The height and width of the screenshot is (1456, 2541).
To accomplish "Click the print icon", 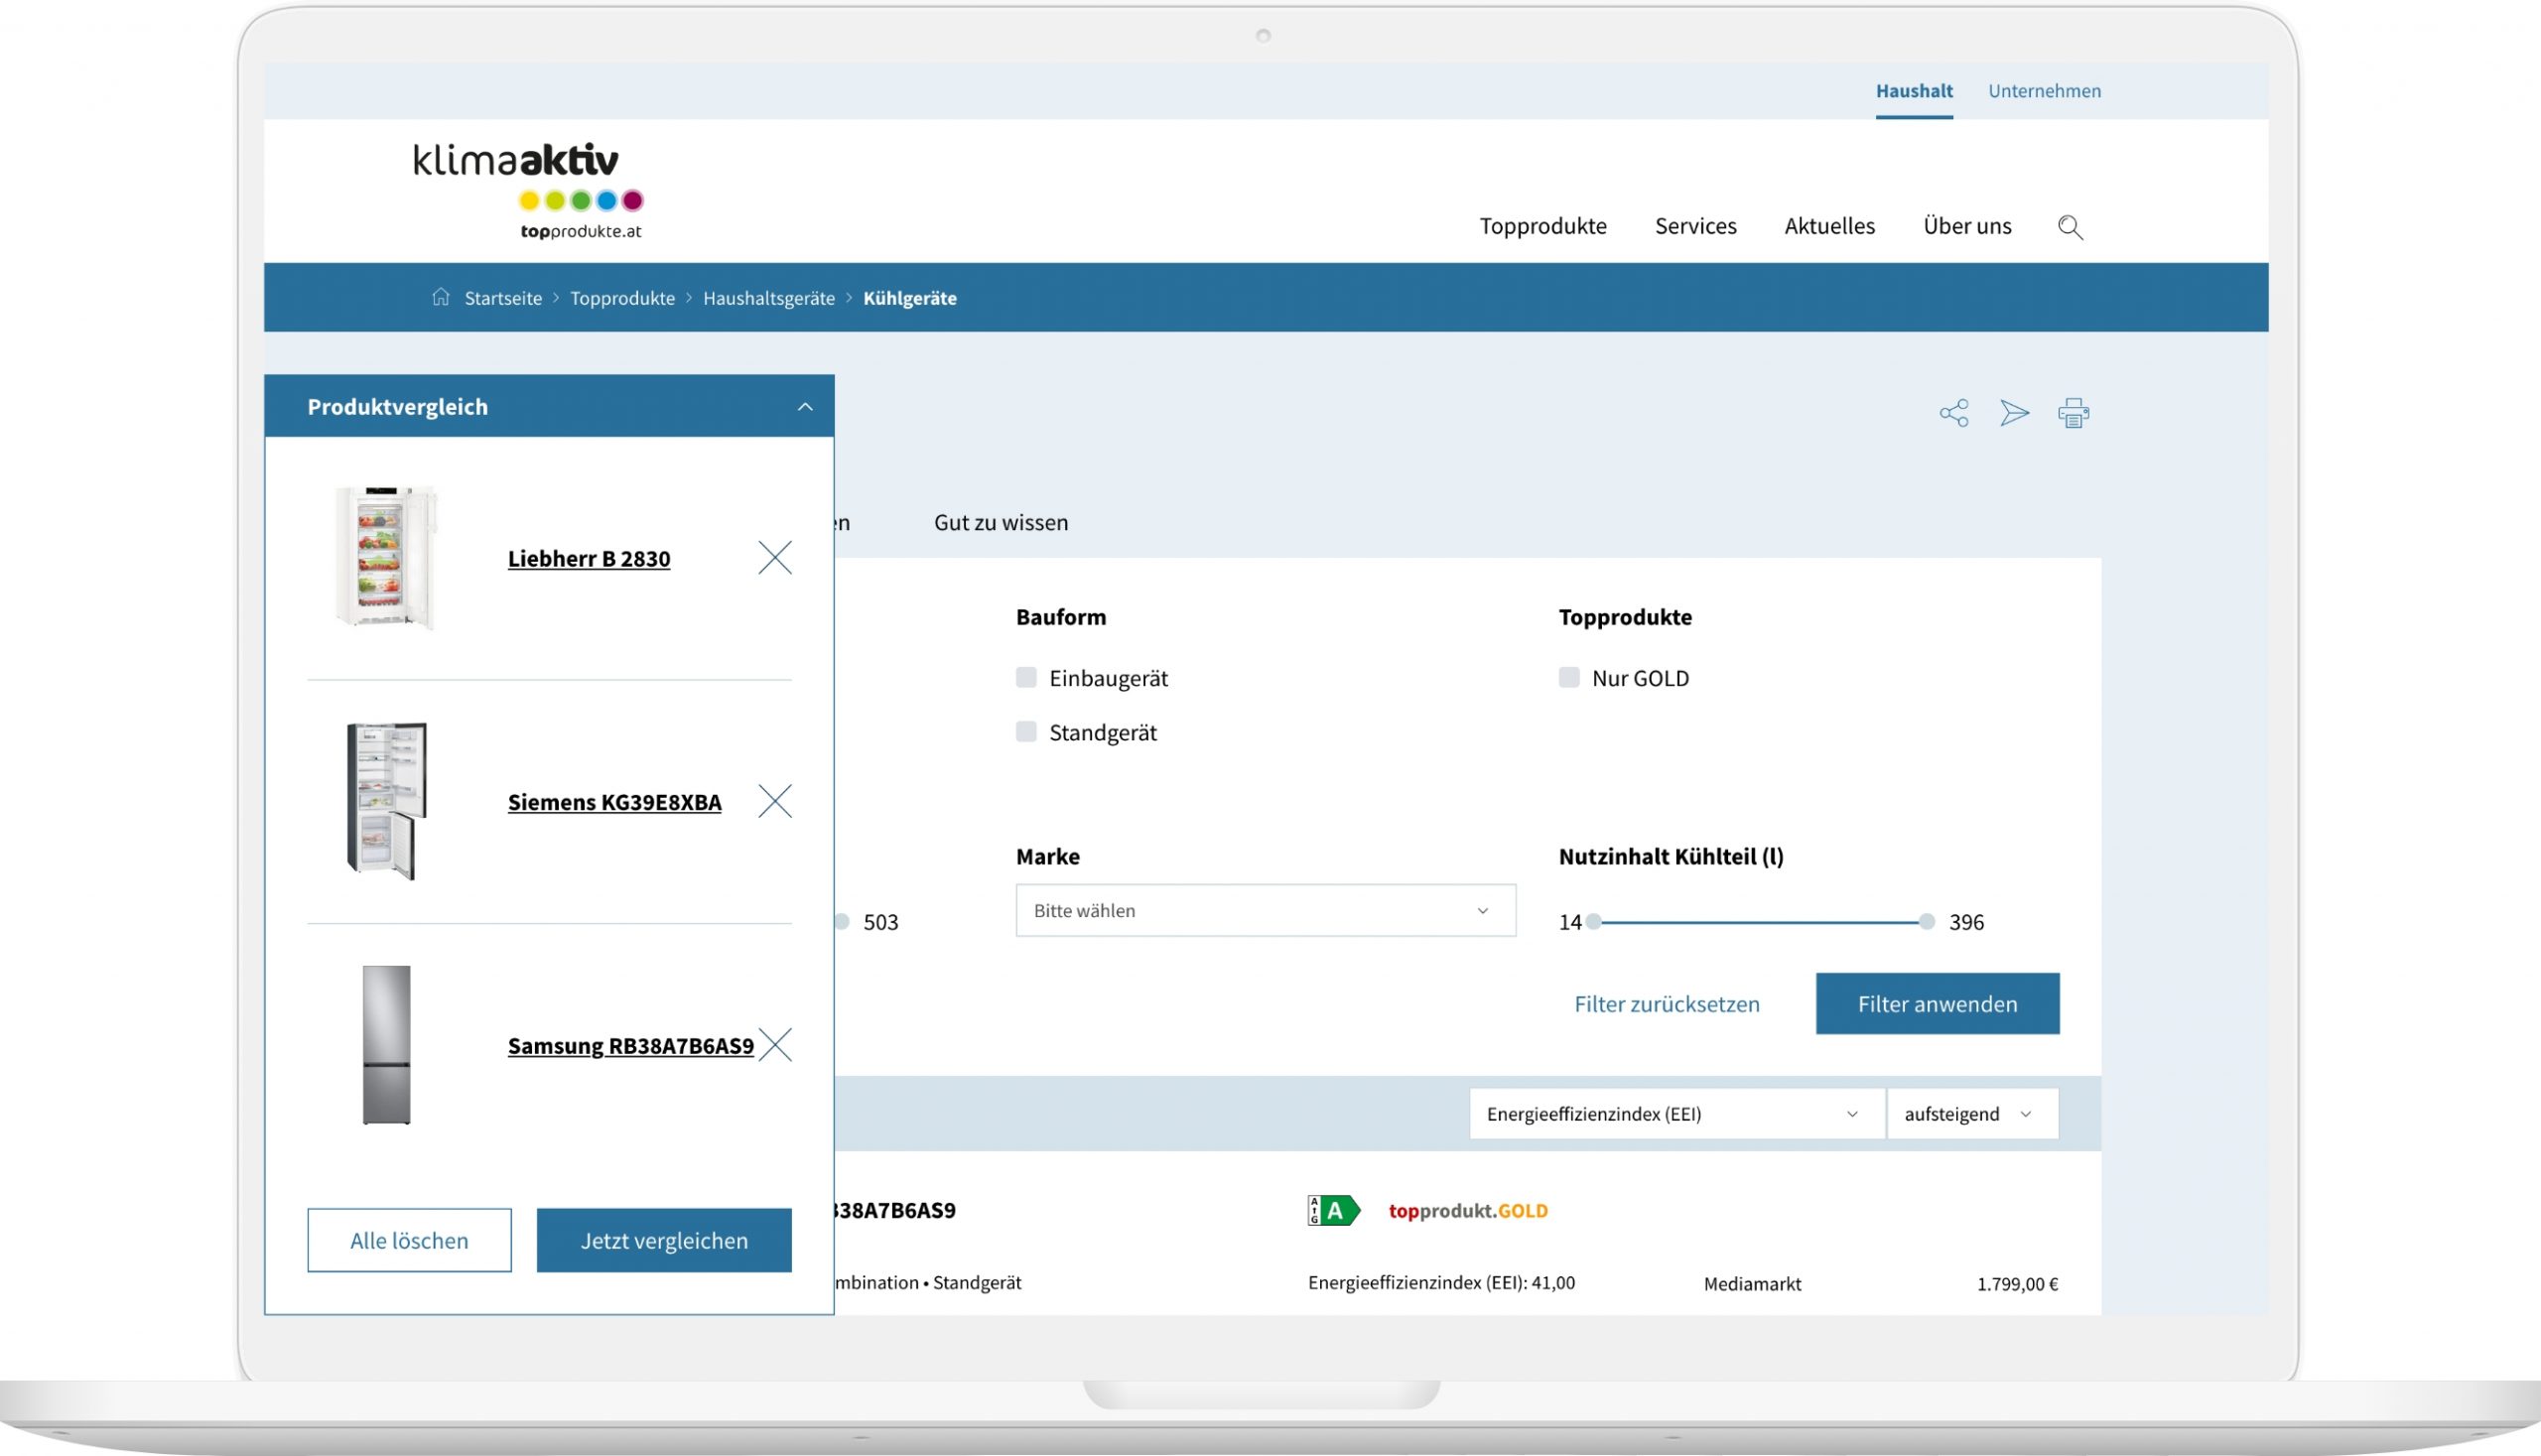I will 2073,413.
